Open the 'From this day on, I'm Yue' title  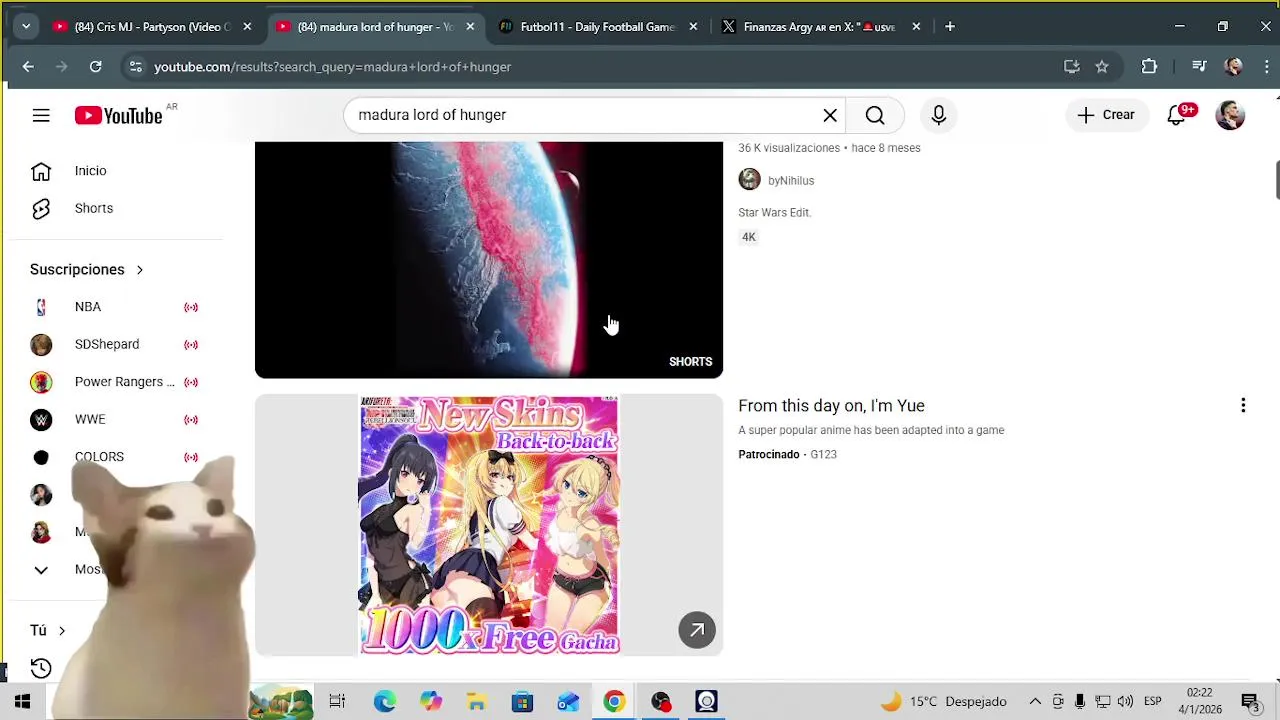(831, 406)
